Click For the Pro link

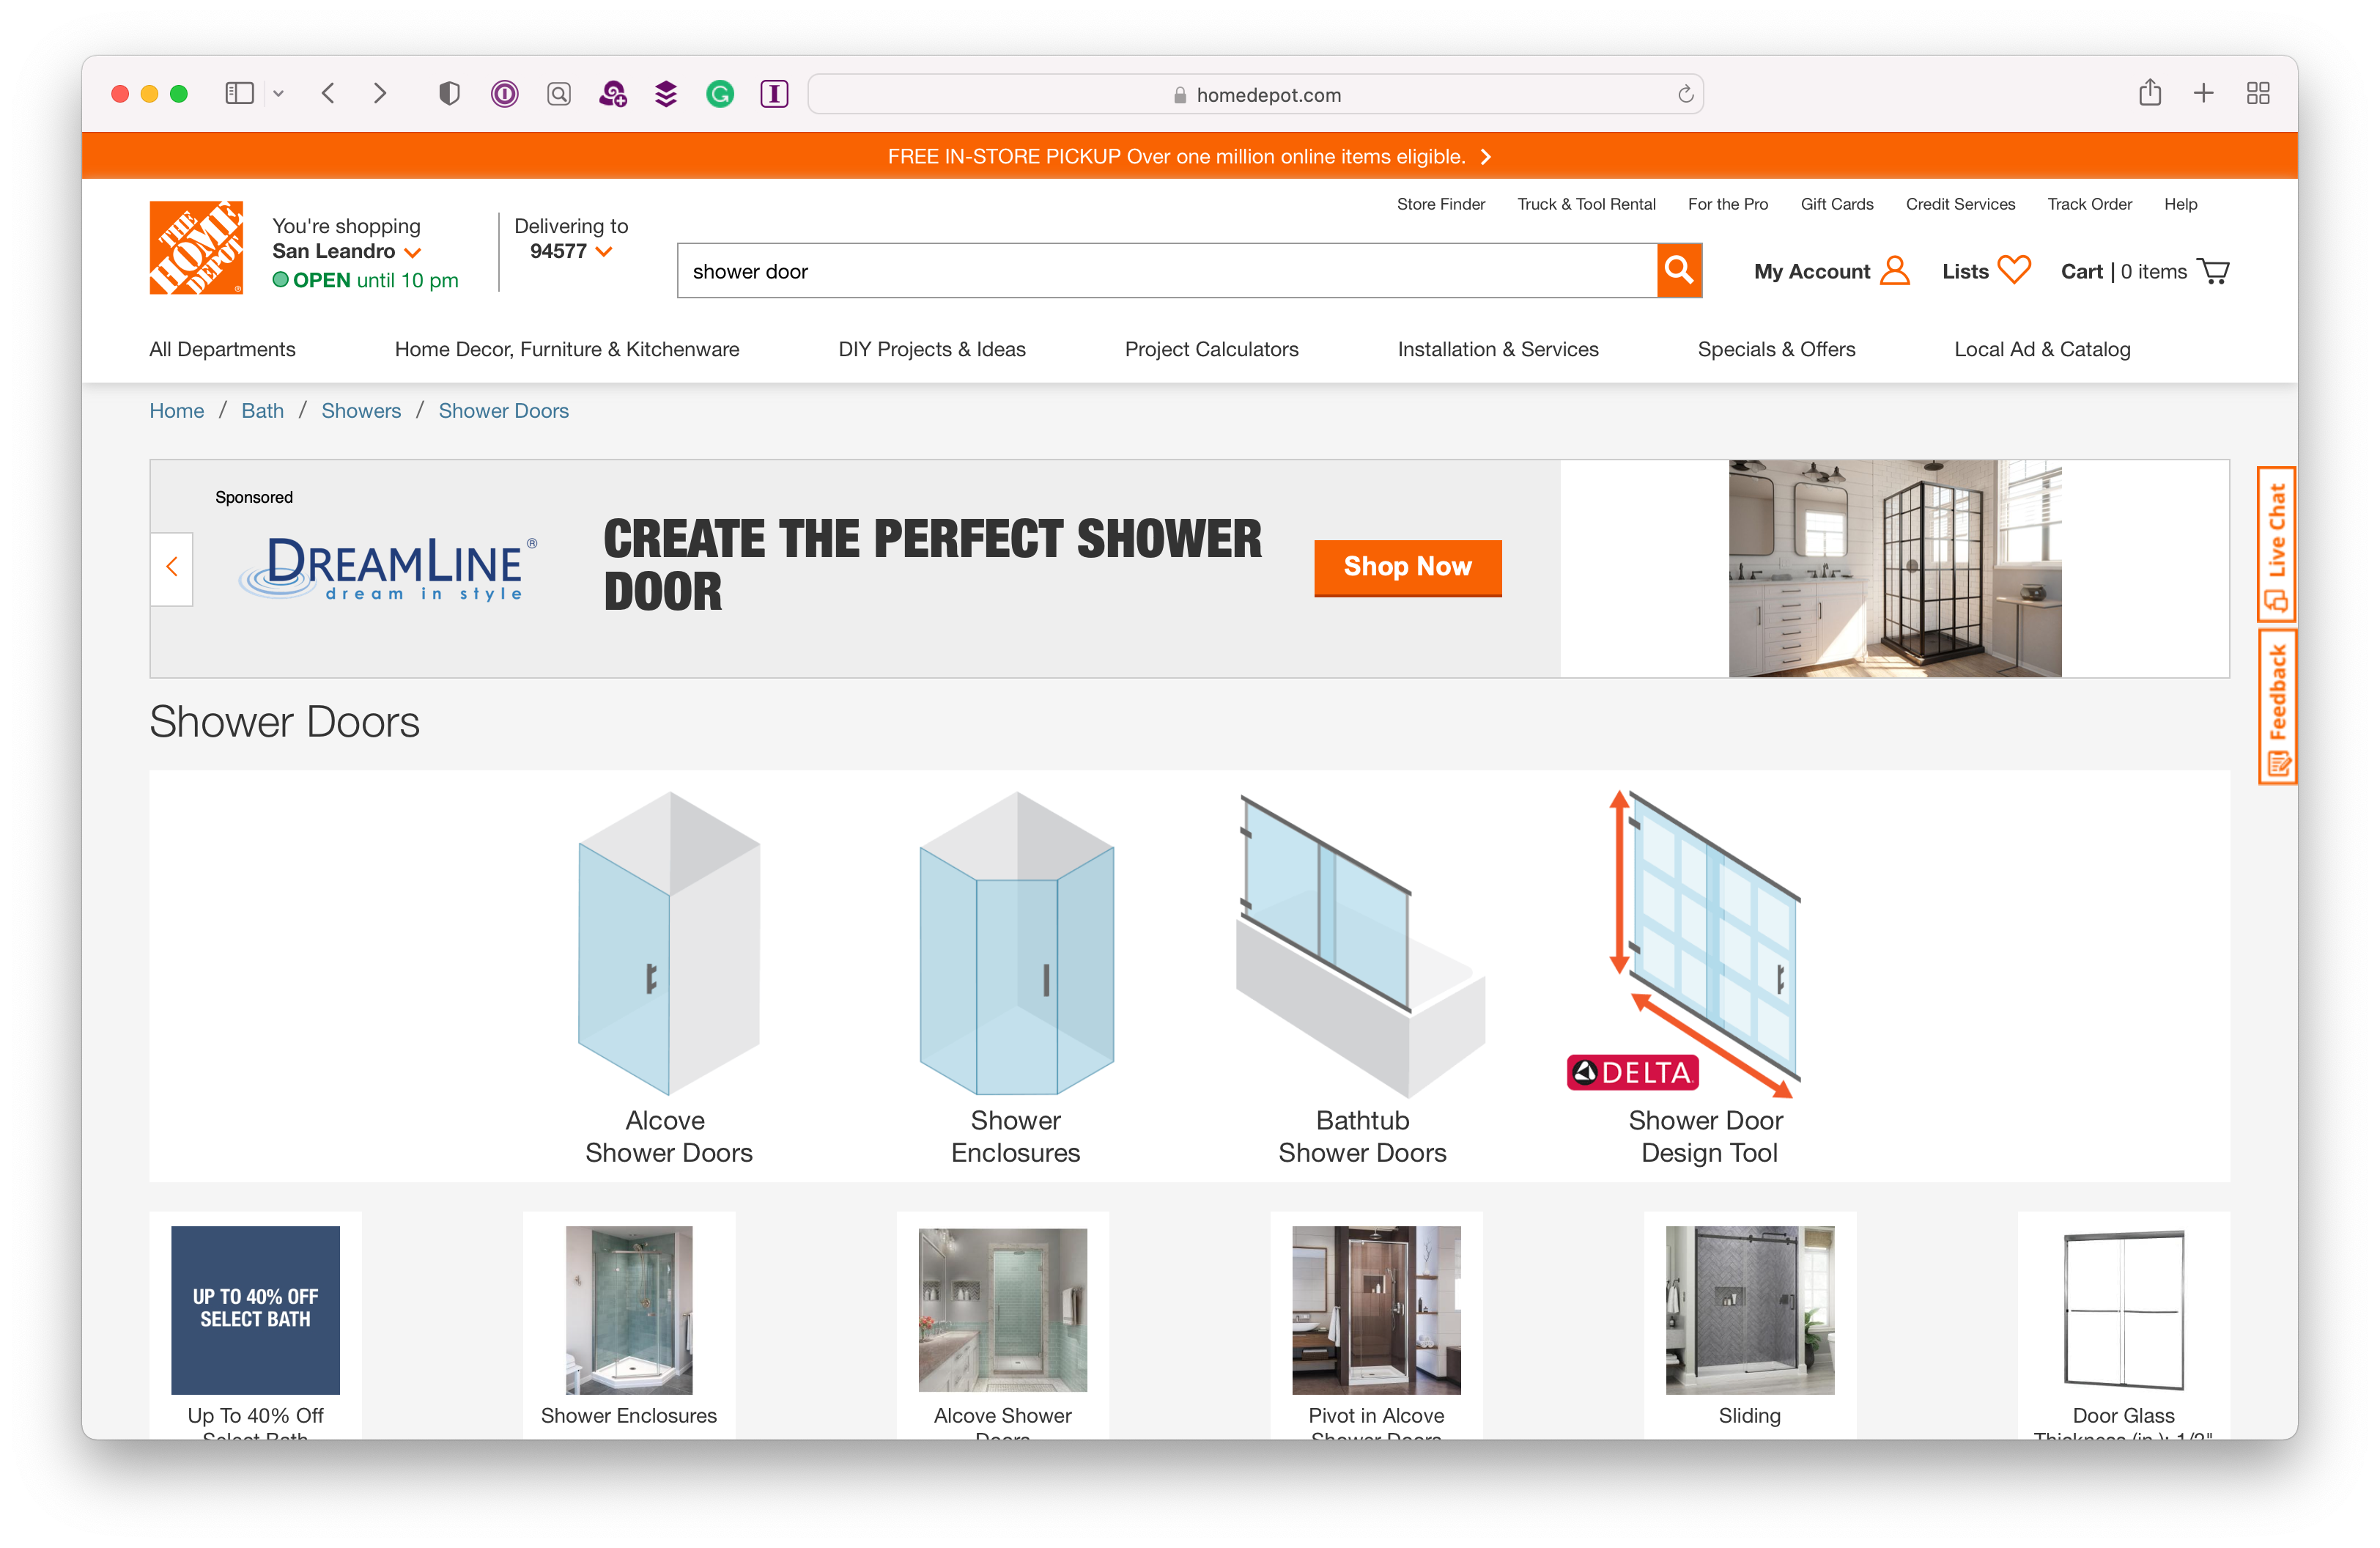1727,204
